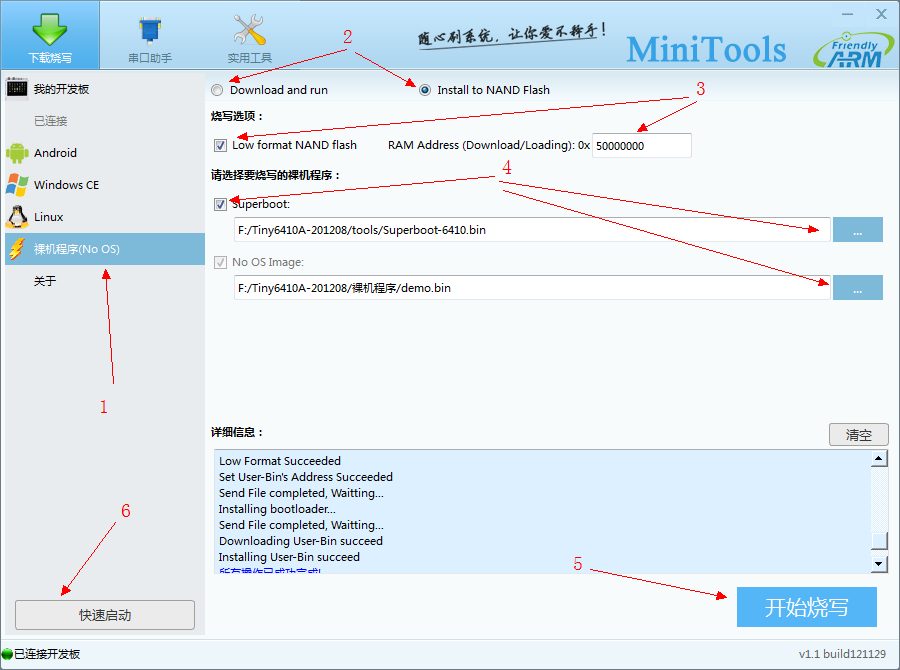Click the No OS Image path field

[x=532, y=288]
